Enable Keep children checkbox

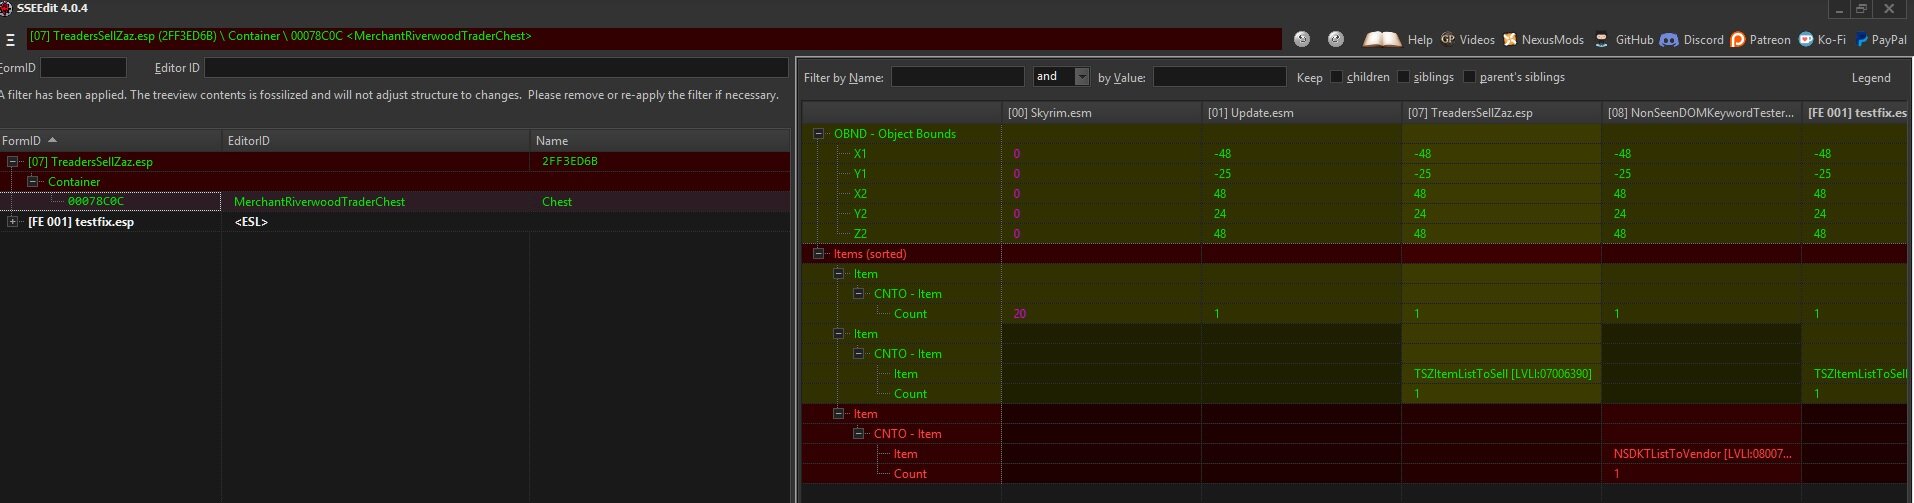[1336, 77]
